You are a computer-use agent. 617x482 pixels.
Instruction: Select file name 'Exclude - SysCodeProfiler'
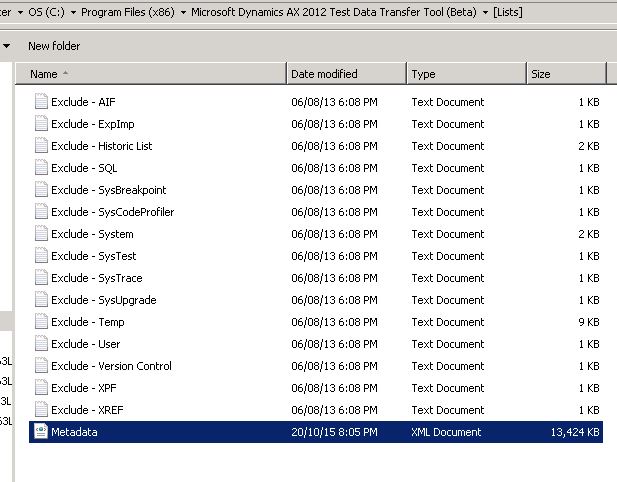(x=113, y=212)
